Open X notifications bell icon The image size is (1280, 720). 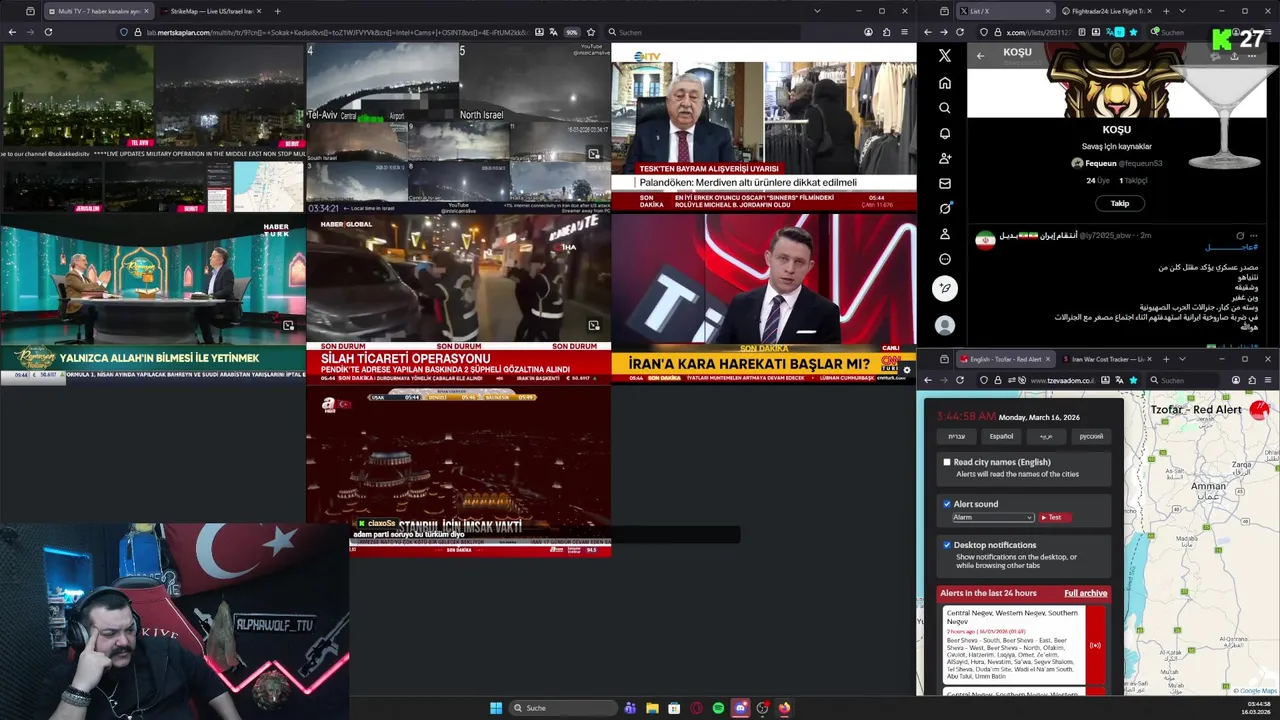click(x=945, y=133)
